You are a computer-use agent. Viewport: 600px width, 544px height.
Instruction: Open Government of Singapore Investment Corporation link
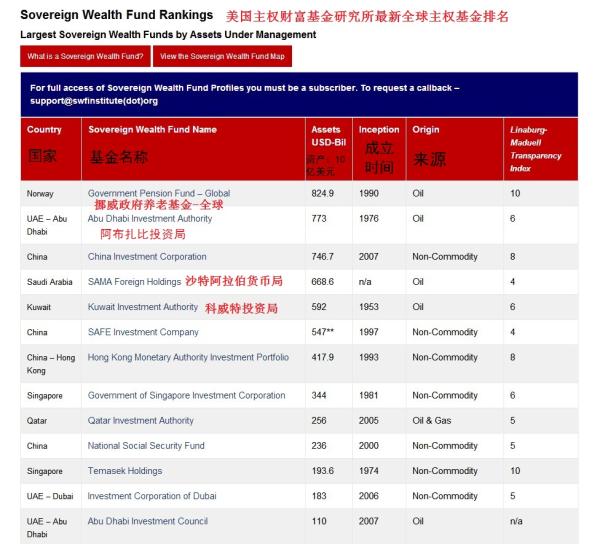186,396
